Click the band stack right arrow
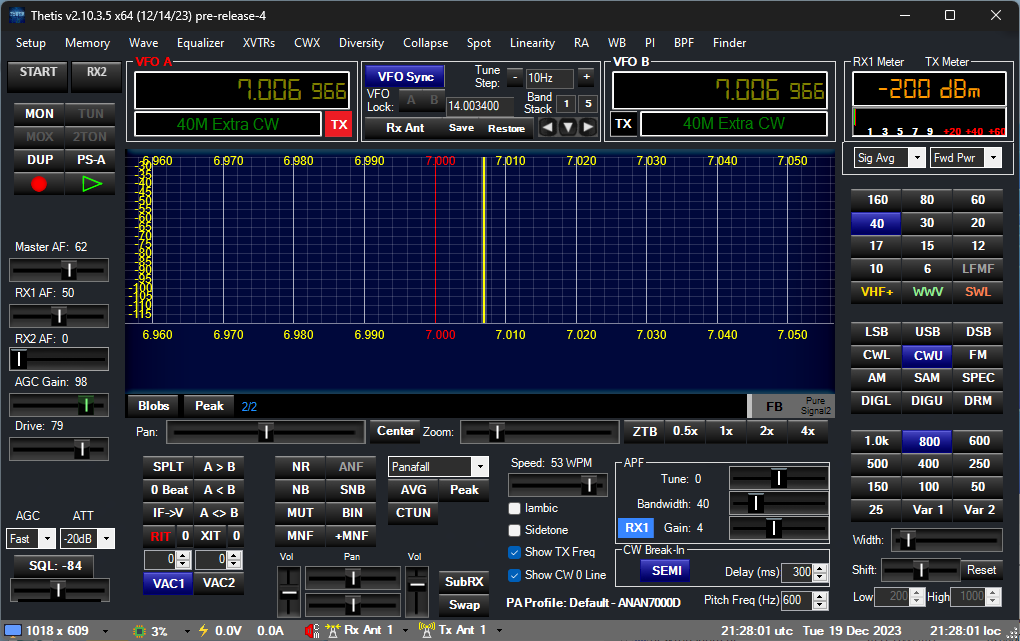This screenshot has width=1020, height=641. 588,127
